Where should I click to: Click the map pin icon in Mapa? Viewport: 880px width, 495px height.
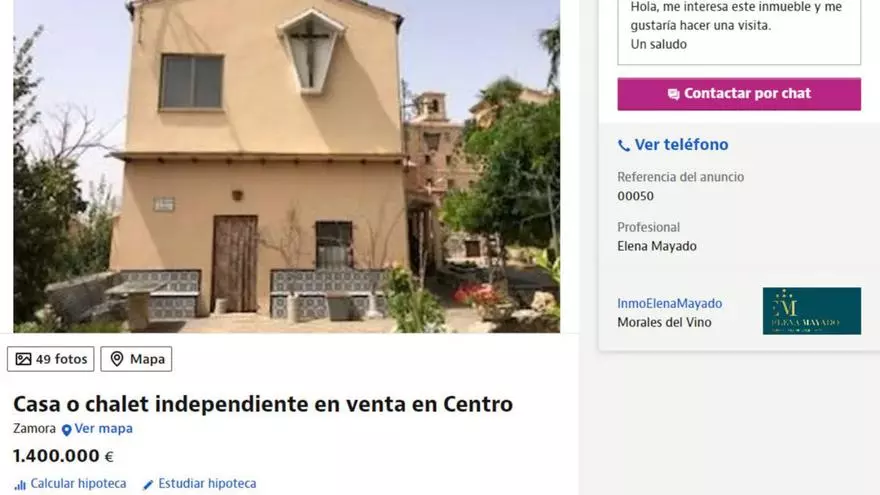click(117, 359)
